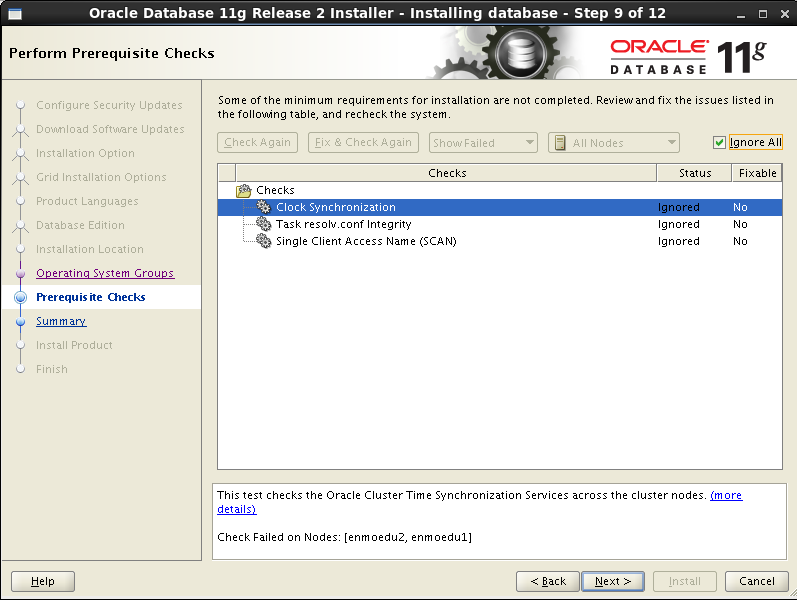The width and height of the screenshot is (797, 600).
Task: Select the Clock Synchronization row
Action: [x=500, y=207]
